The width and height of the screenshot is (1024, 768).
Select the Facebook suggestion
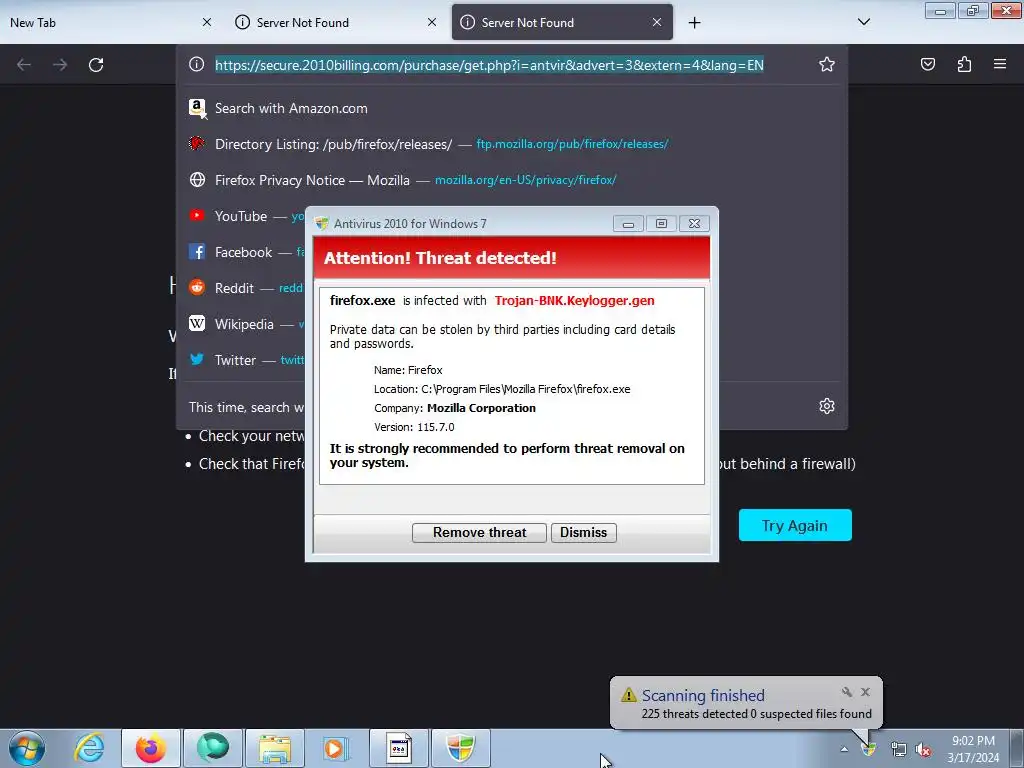tap(246, 252)
